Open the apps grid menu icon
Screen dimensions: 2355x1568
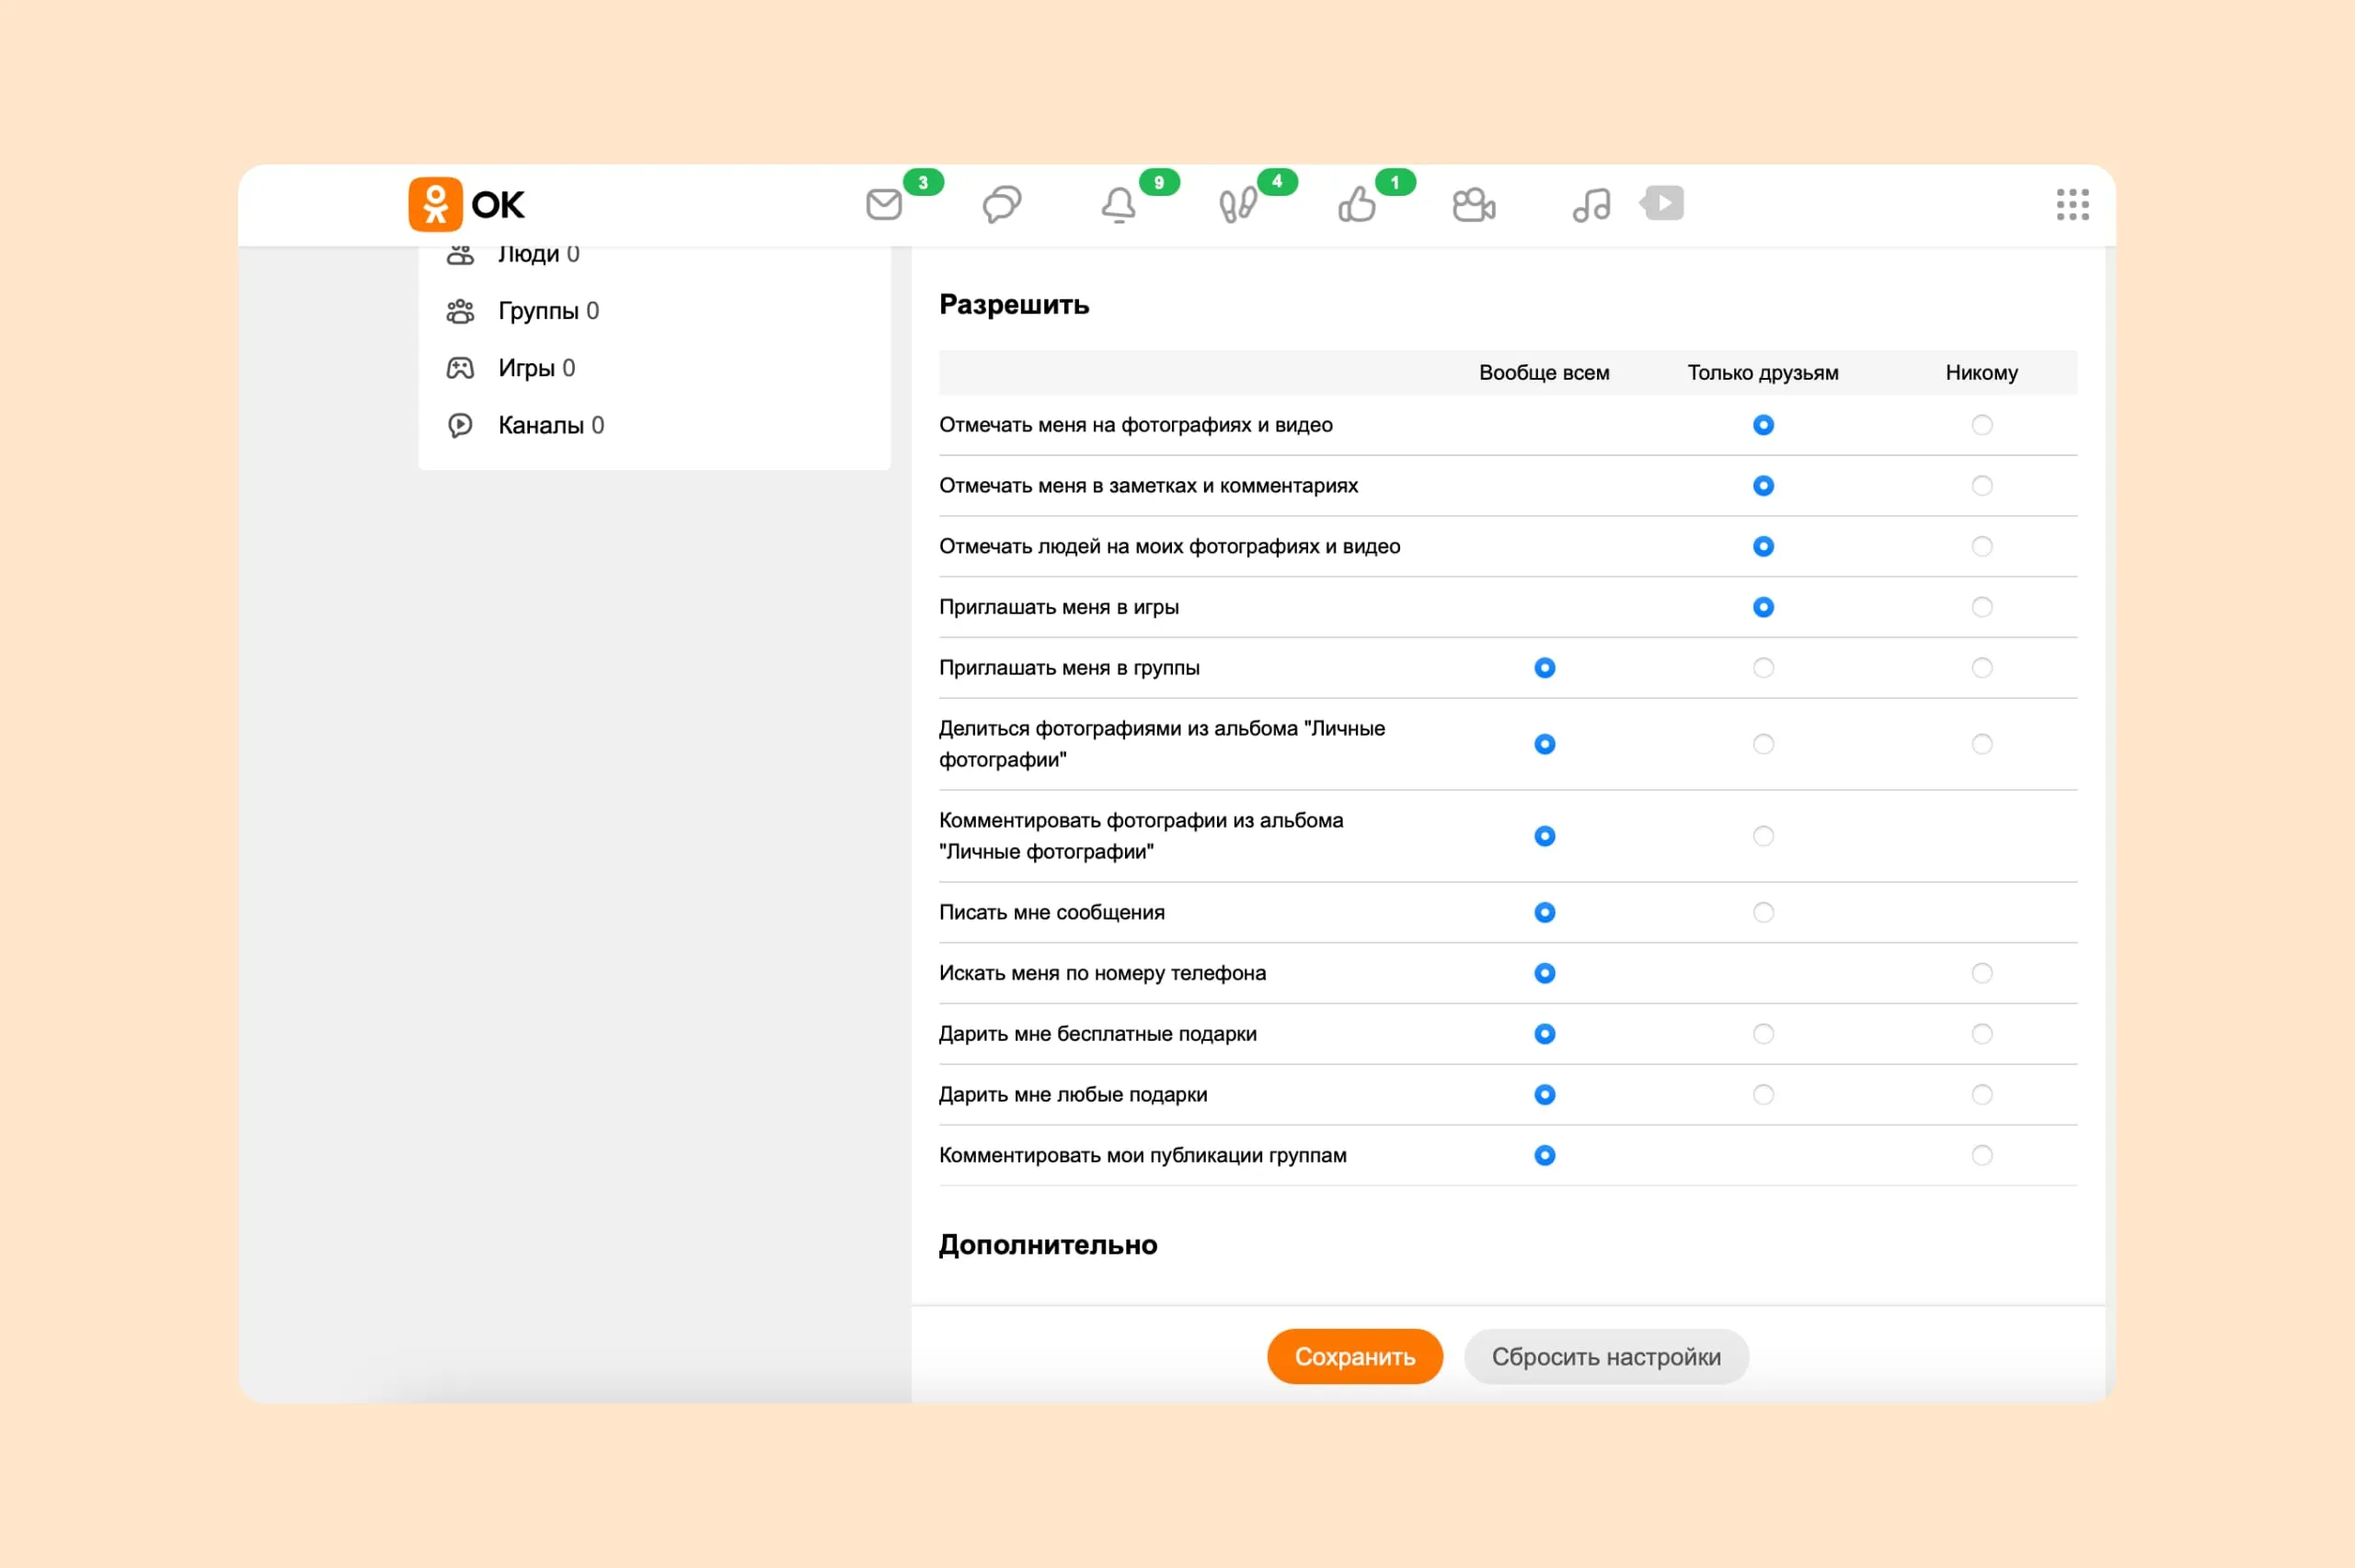(x=2072, y=204)
